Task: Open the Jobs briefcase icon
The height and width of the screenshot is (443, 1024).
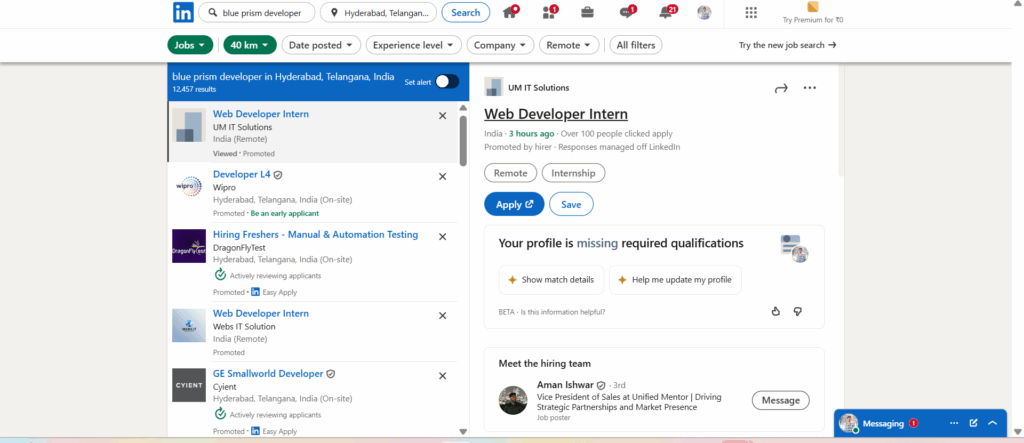Action: click(587, 12)
